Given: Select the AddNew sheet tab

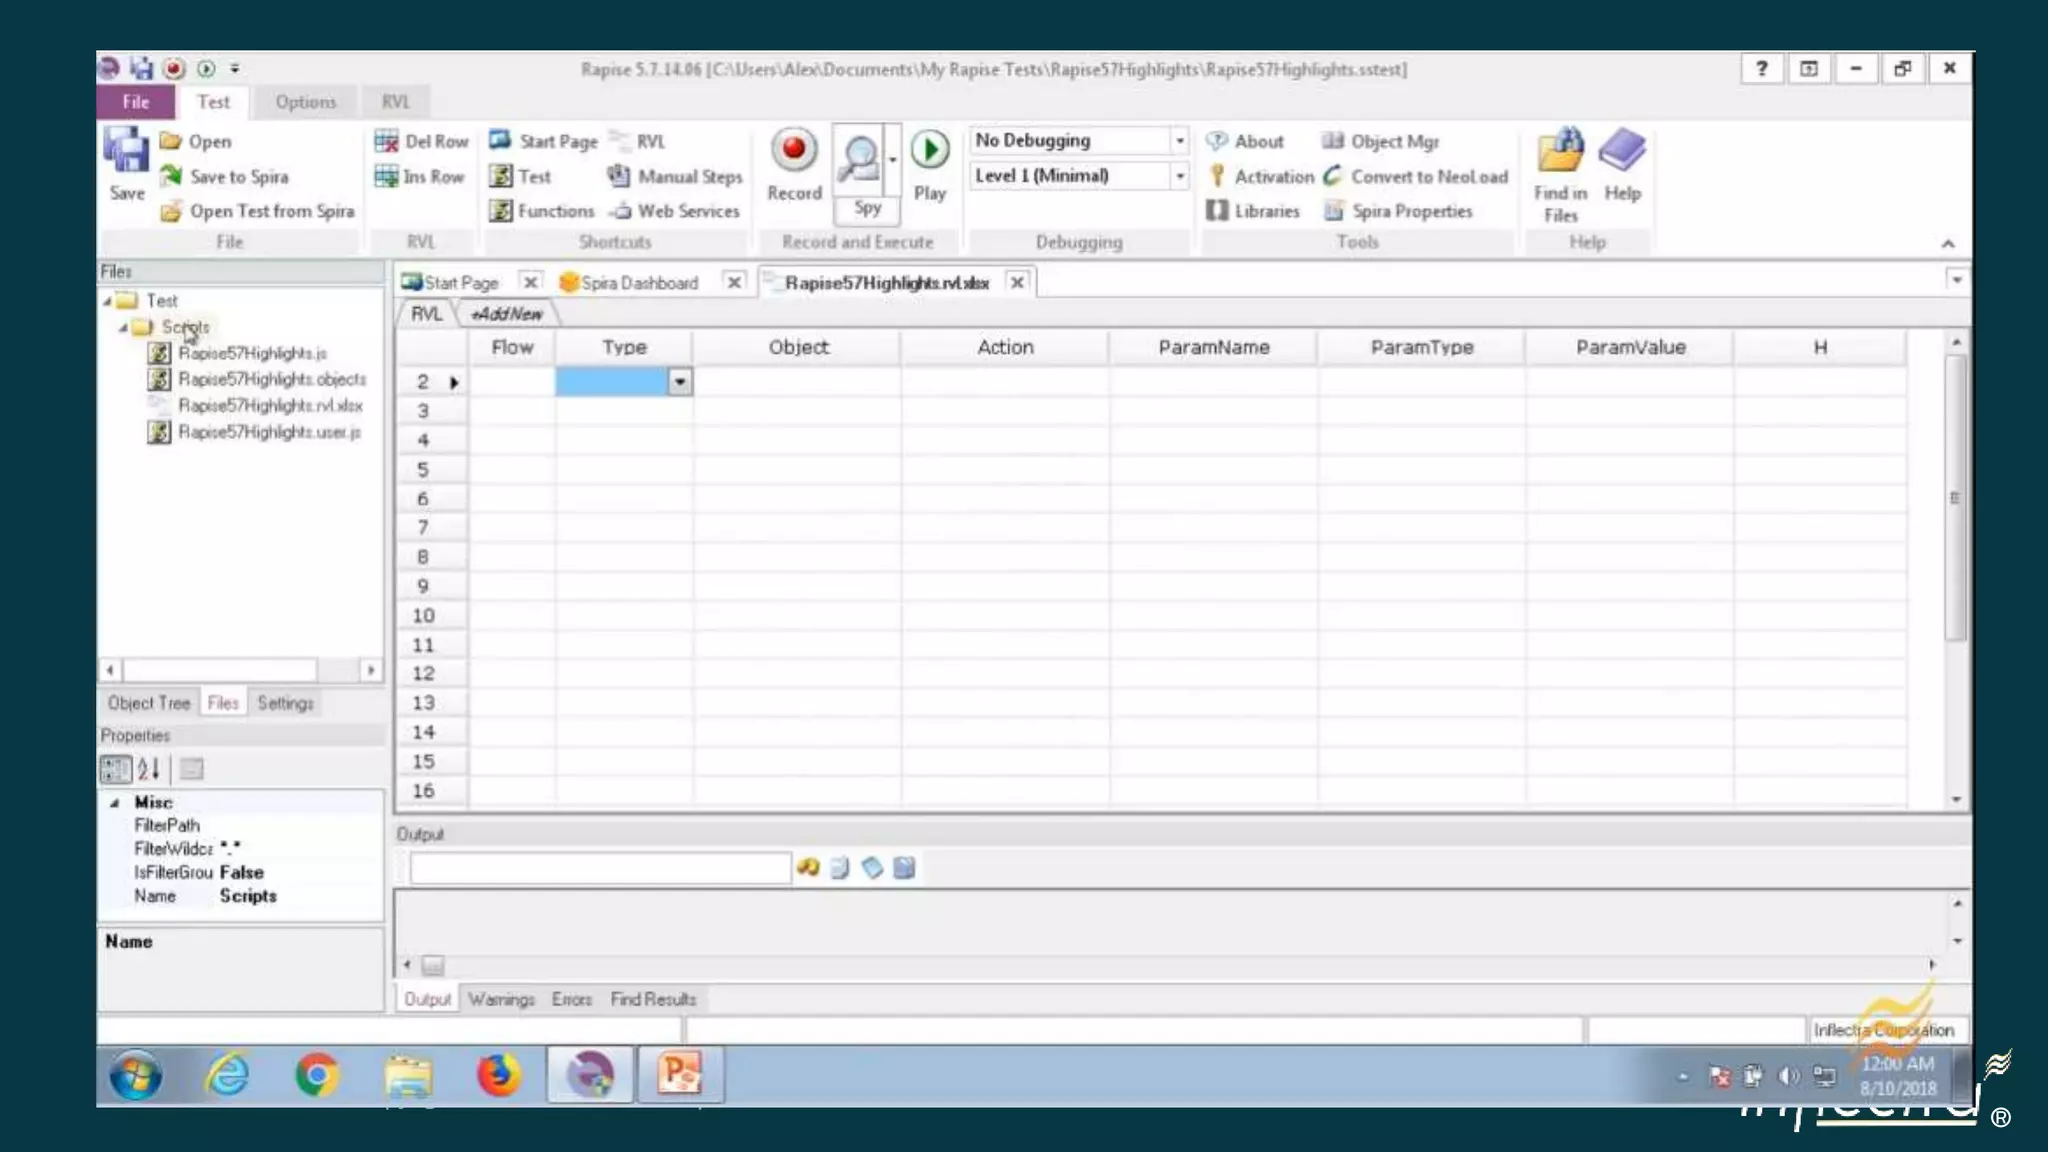Looking at the screenshot, I should click(507, 314).
